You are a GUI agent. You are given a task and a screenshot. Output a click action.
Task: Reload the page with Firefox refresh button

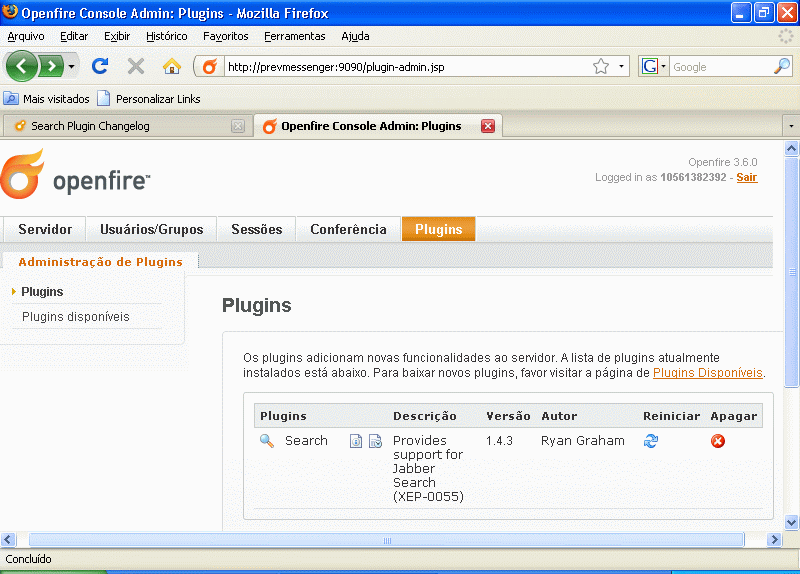(100, 67)
